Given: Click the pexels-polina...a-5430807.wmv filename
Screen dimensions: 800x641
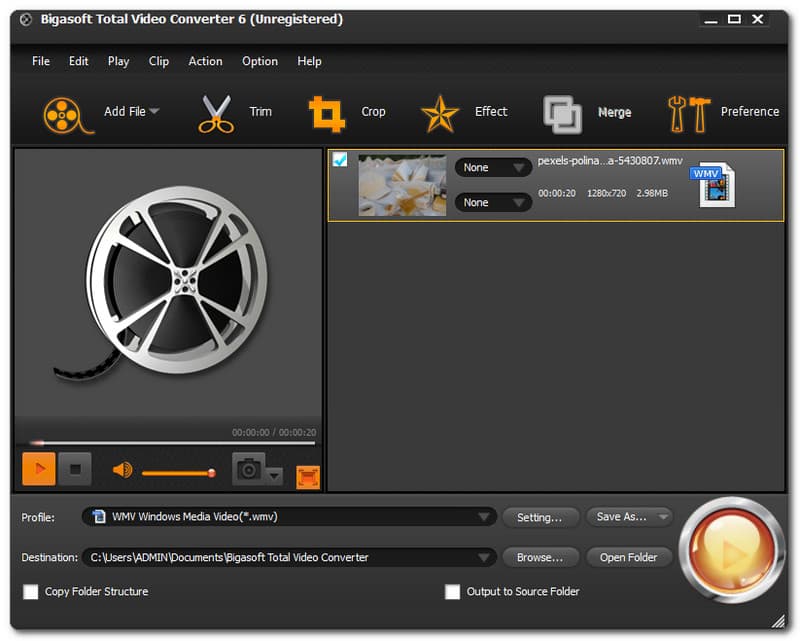Looking at the screenshot, I should pos(610,160).
